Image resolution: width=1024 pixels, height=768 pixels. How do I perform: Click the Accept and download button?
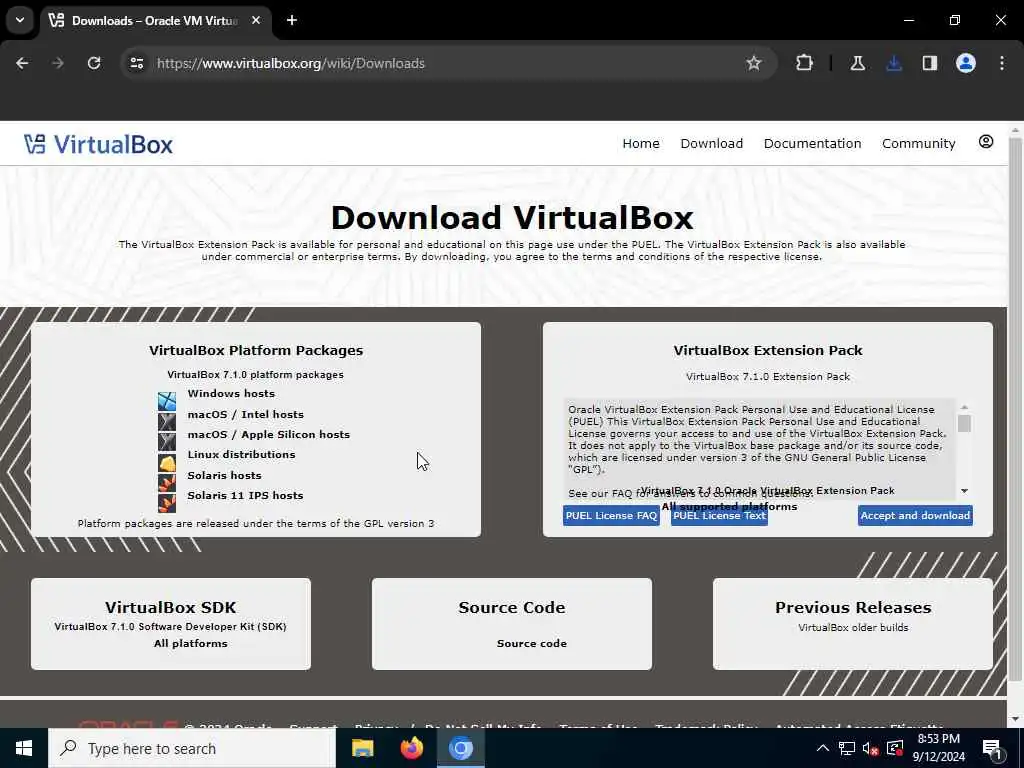[915, 515]
